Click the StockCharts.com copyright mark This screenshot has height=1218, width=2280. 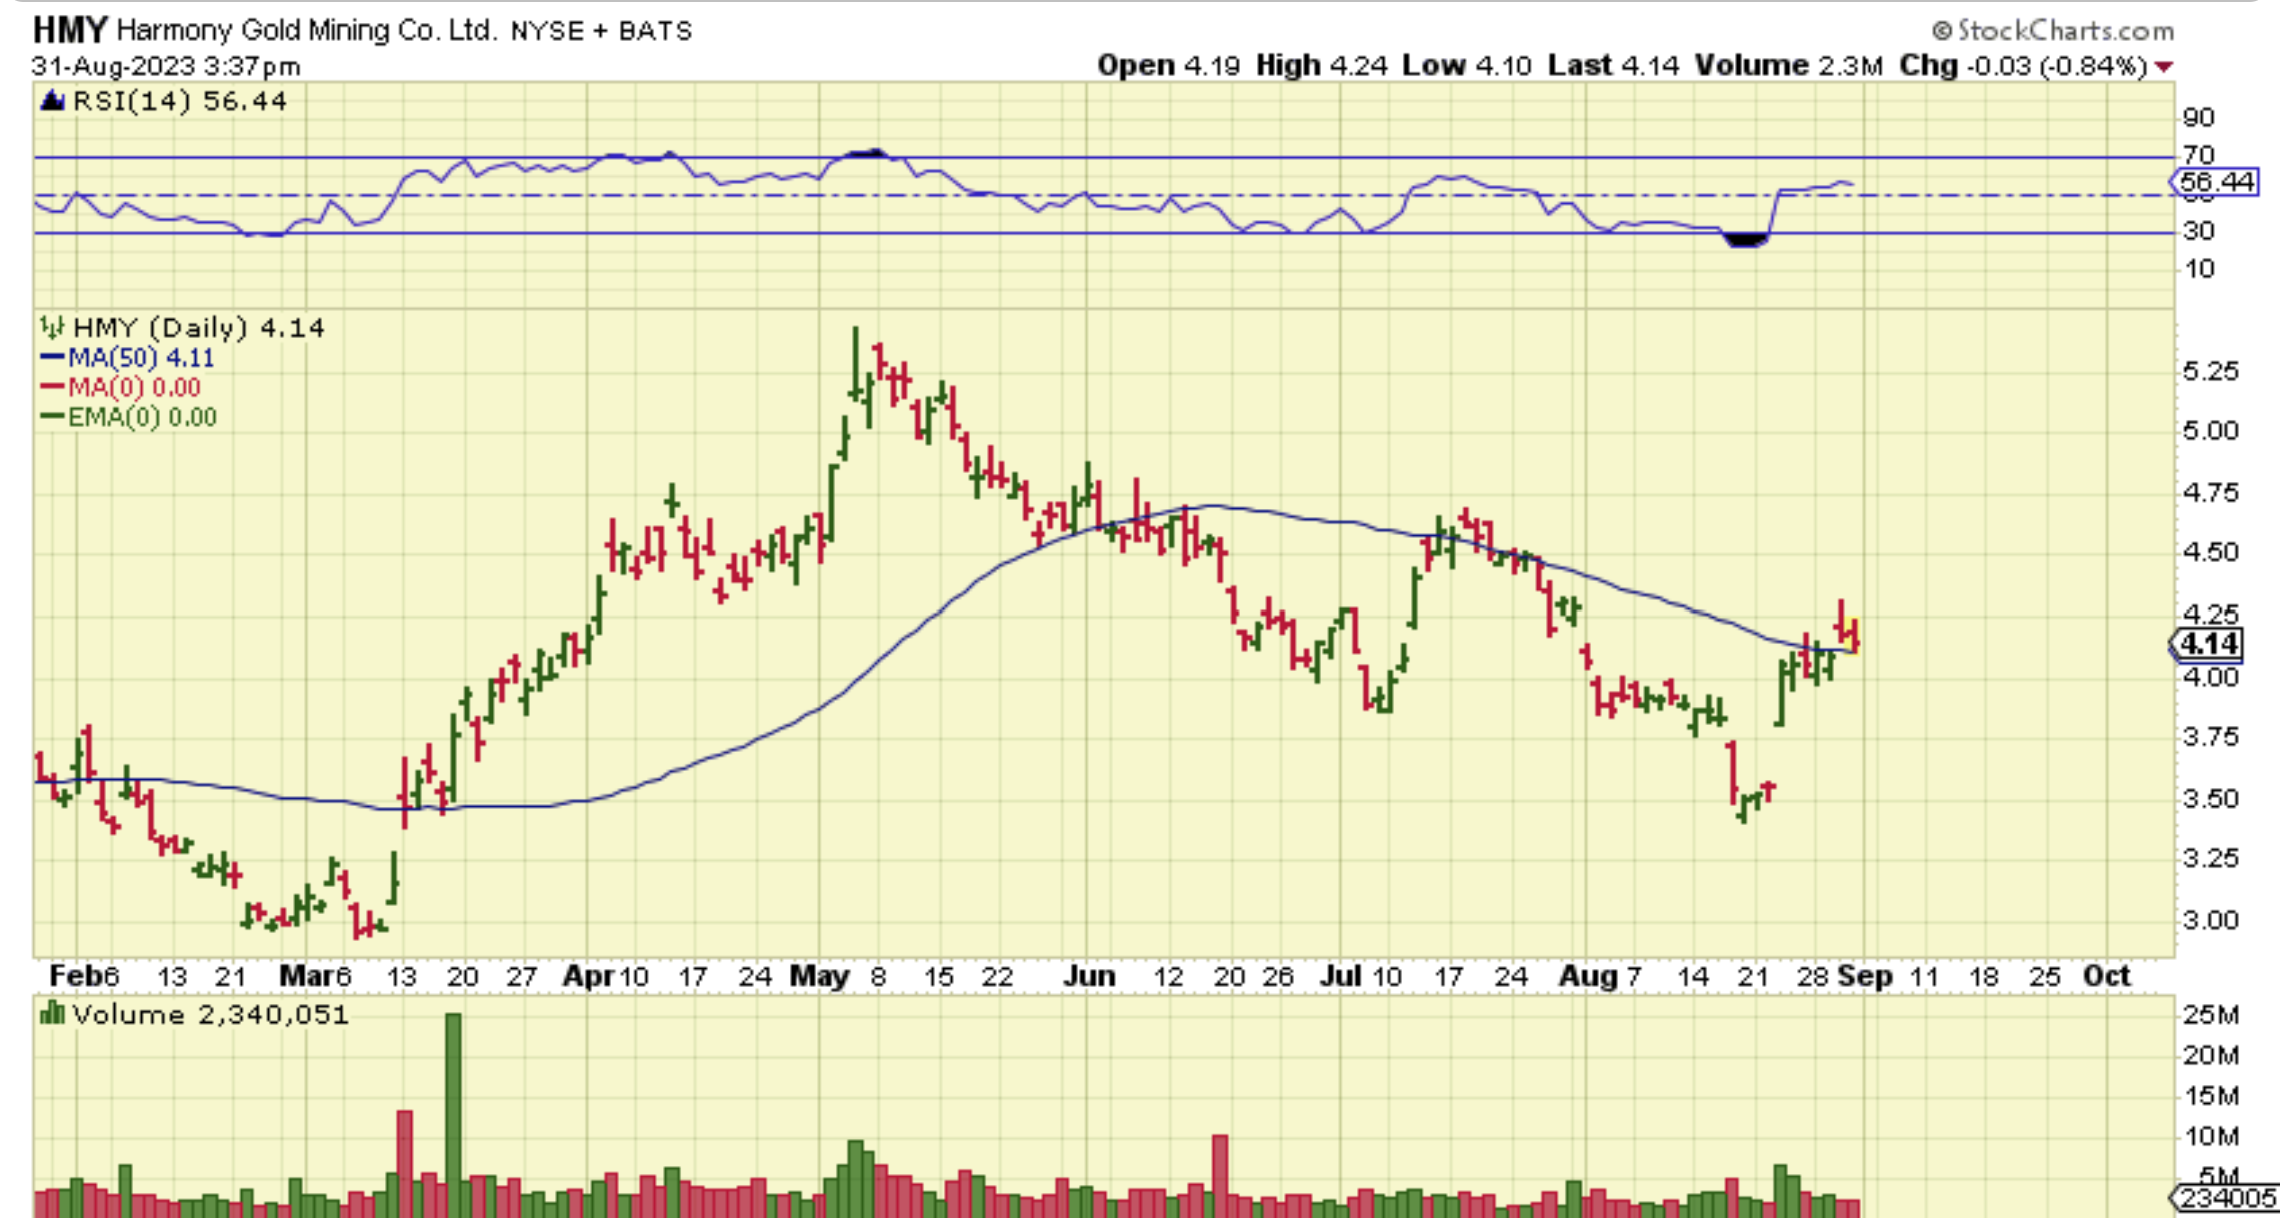tap(1942, 31)
